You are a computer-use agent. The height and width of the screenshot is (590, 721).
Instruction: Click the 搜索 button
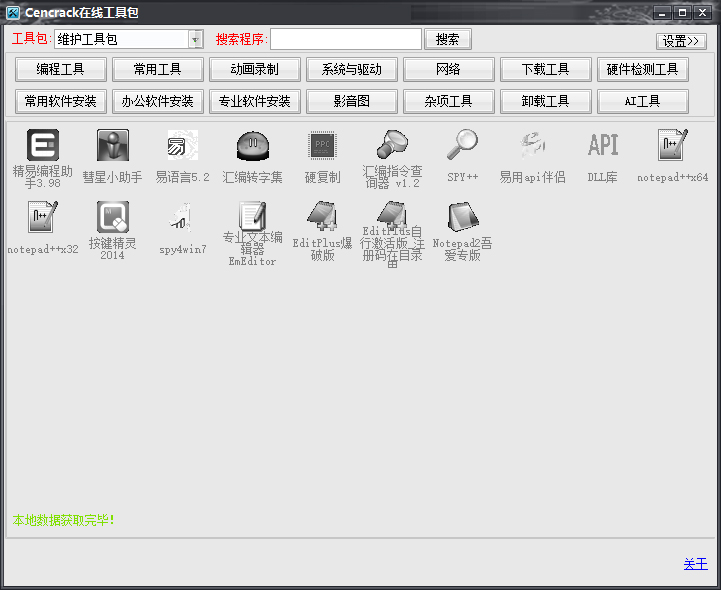[448, 40]
